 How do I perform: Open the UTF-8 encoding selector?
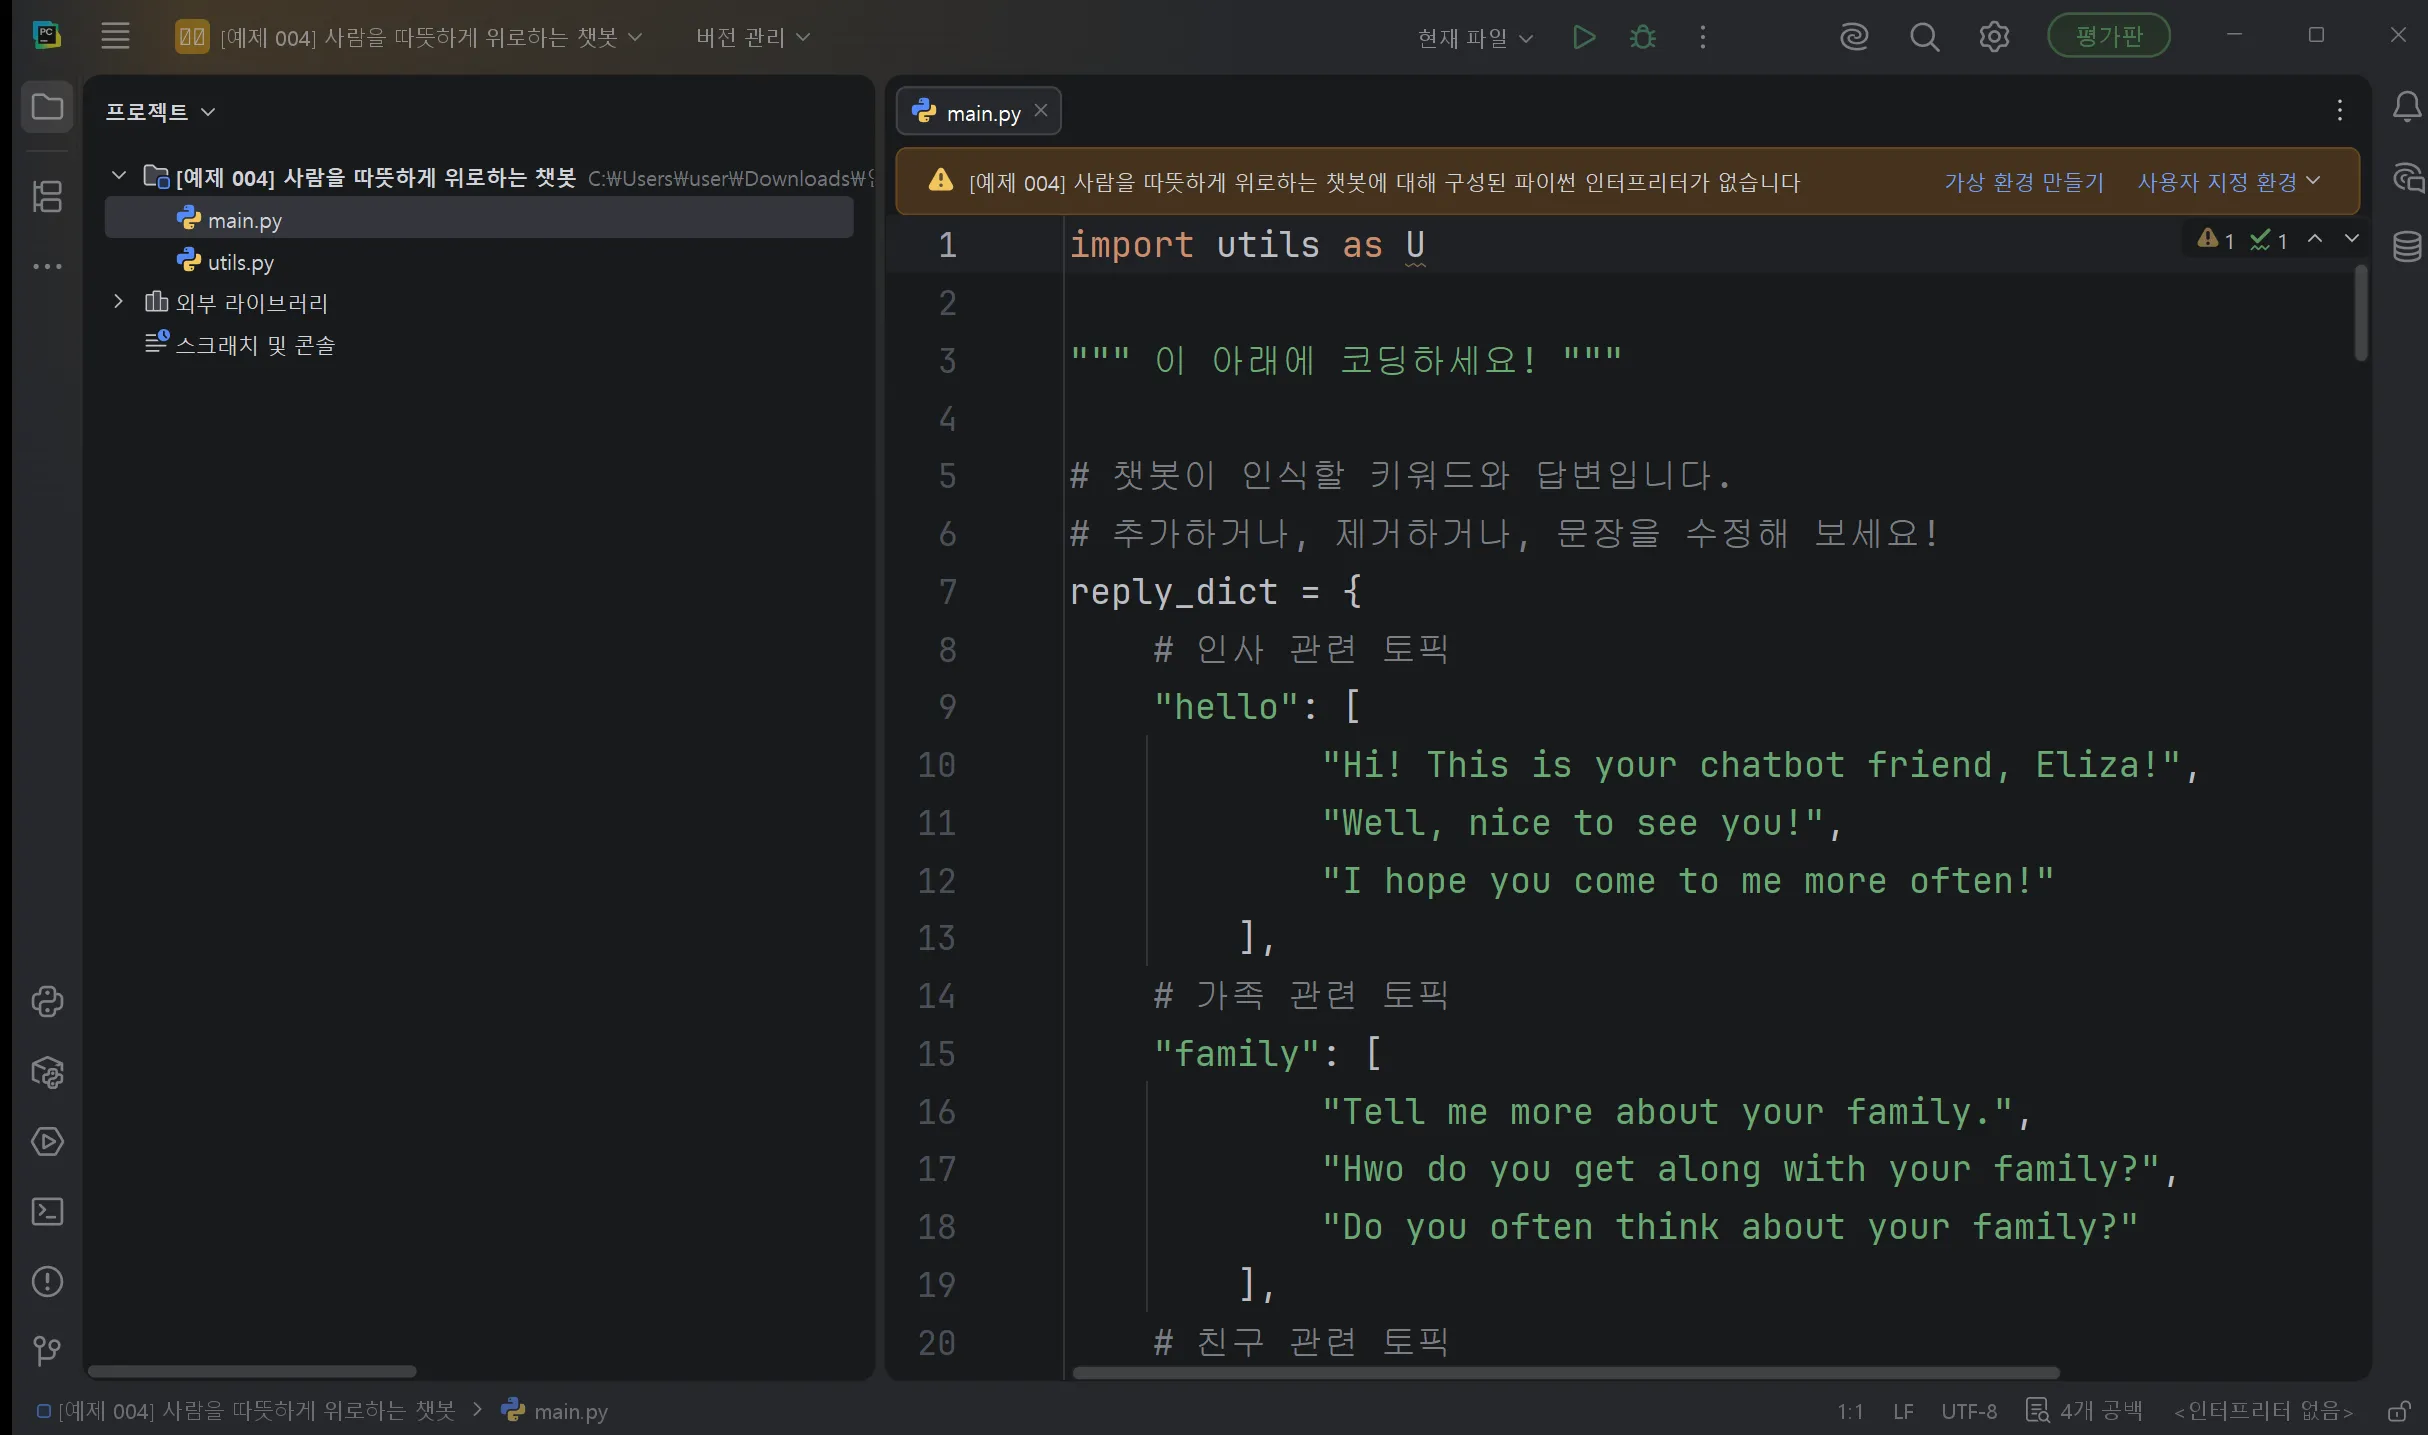pyautogui.click(x=1969, y=1411)
